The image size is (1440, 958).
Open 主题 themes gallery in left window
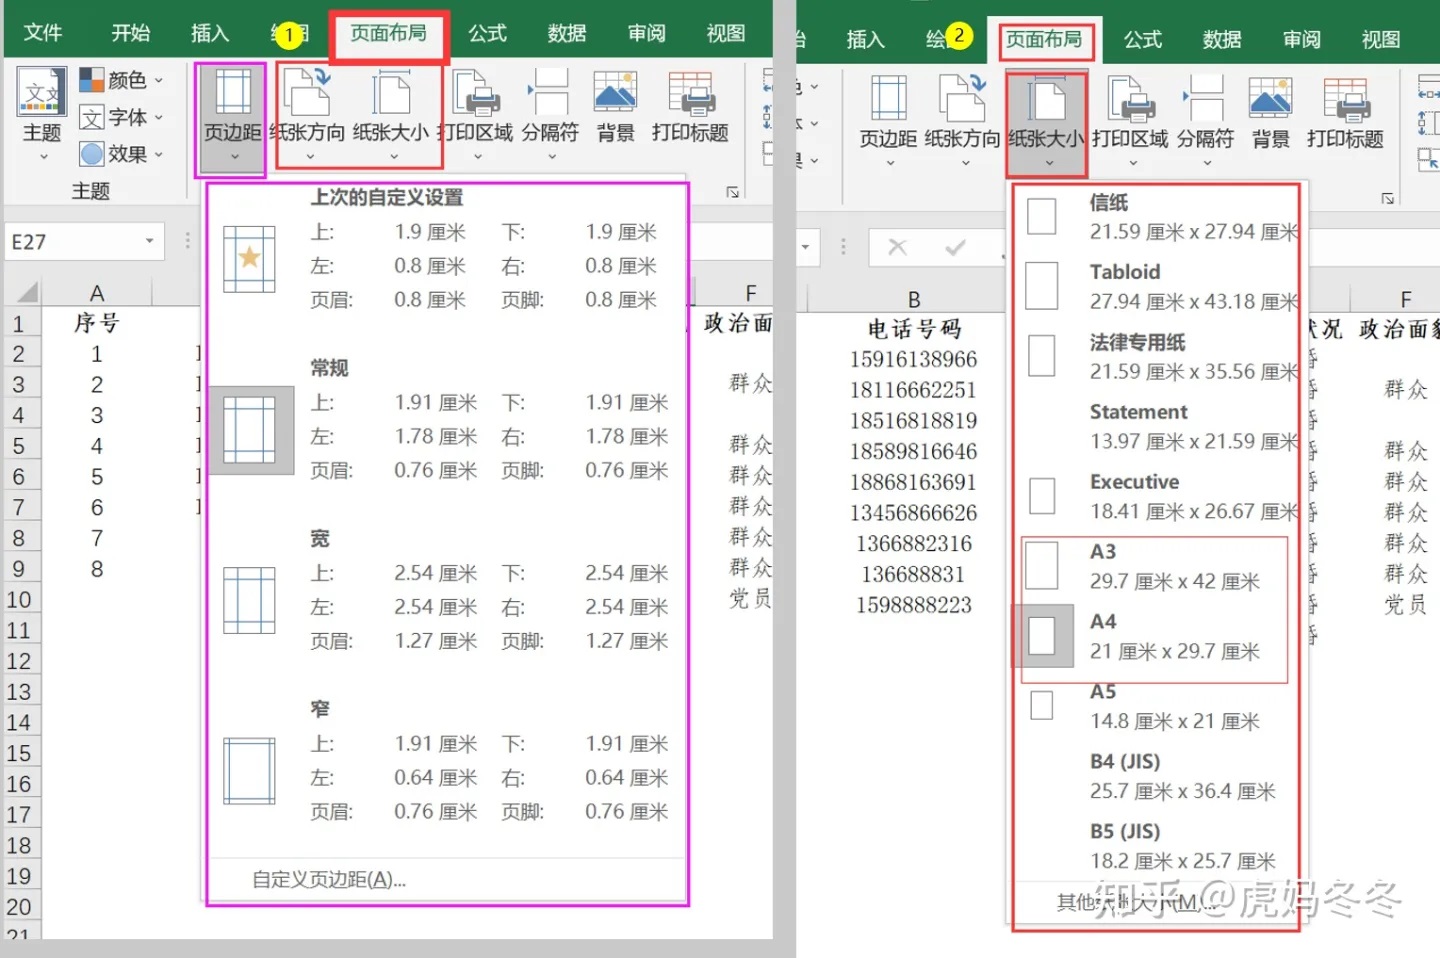coord(42,116)
